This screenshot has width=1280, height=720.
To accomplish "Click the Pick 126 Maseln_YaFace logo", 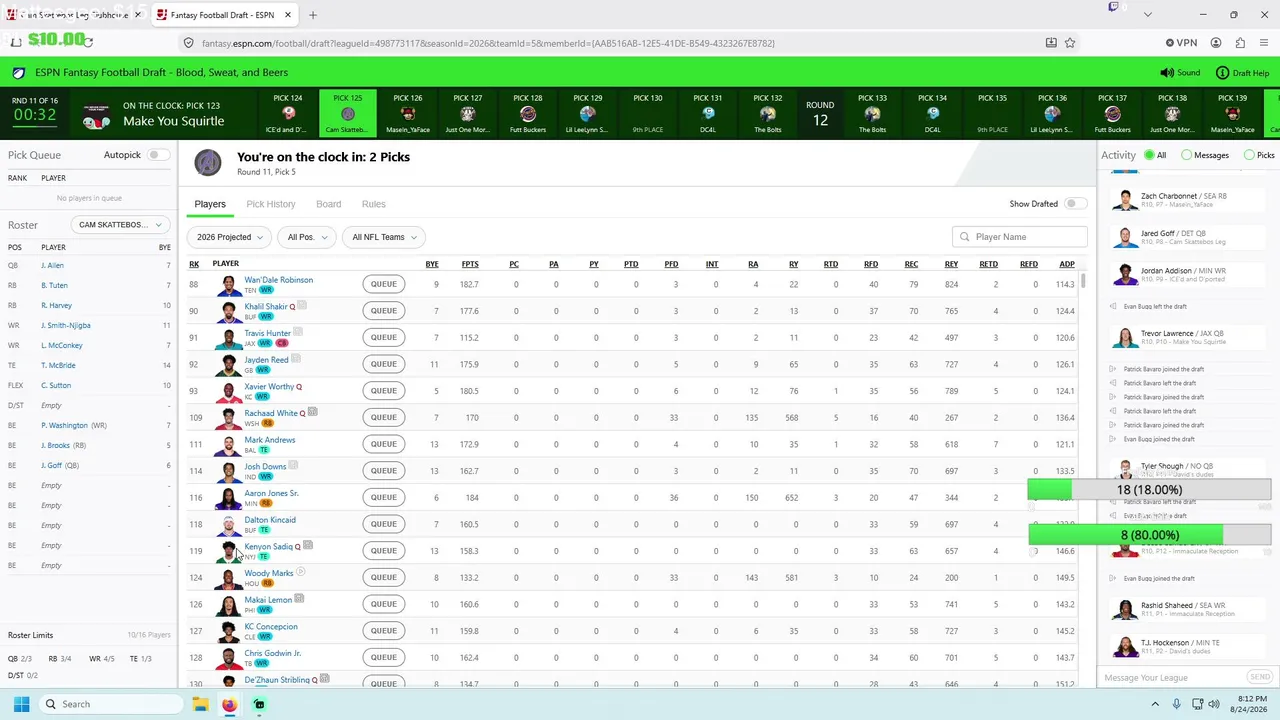I will point(408,114).
